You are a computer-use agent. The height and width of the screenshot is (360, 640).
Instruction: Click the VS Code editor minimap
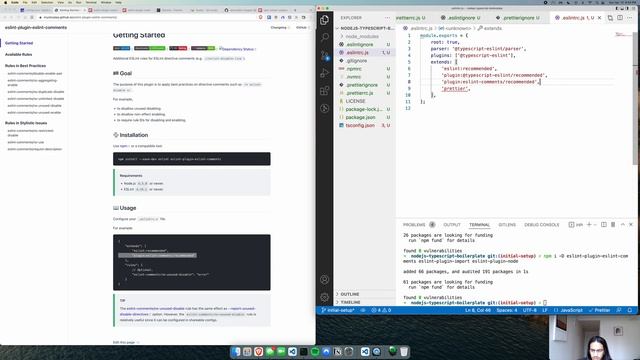pos(623,35)
